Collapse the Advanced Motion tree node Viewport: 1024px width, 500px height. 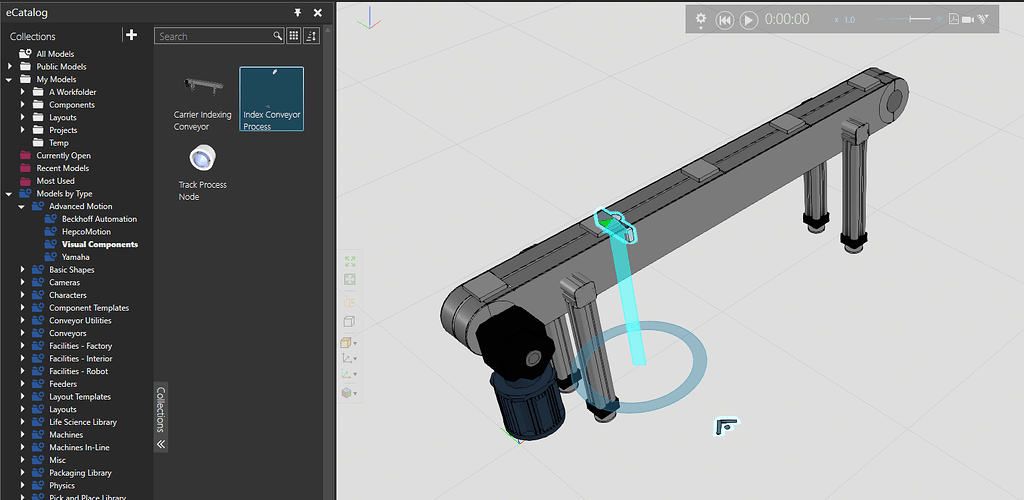coord(22,206)
